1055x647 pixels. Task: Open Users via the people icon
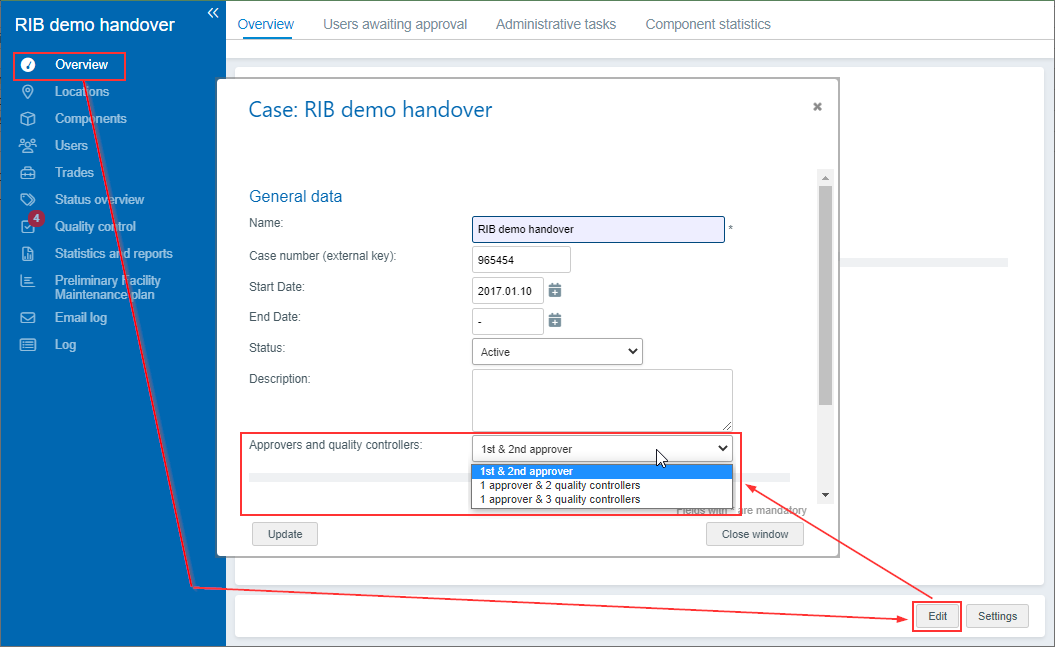point(28,146)
